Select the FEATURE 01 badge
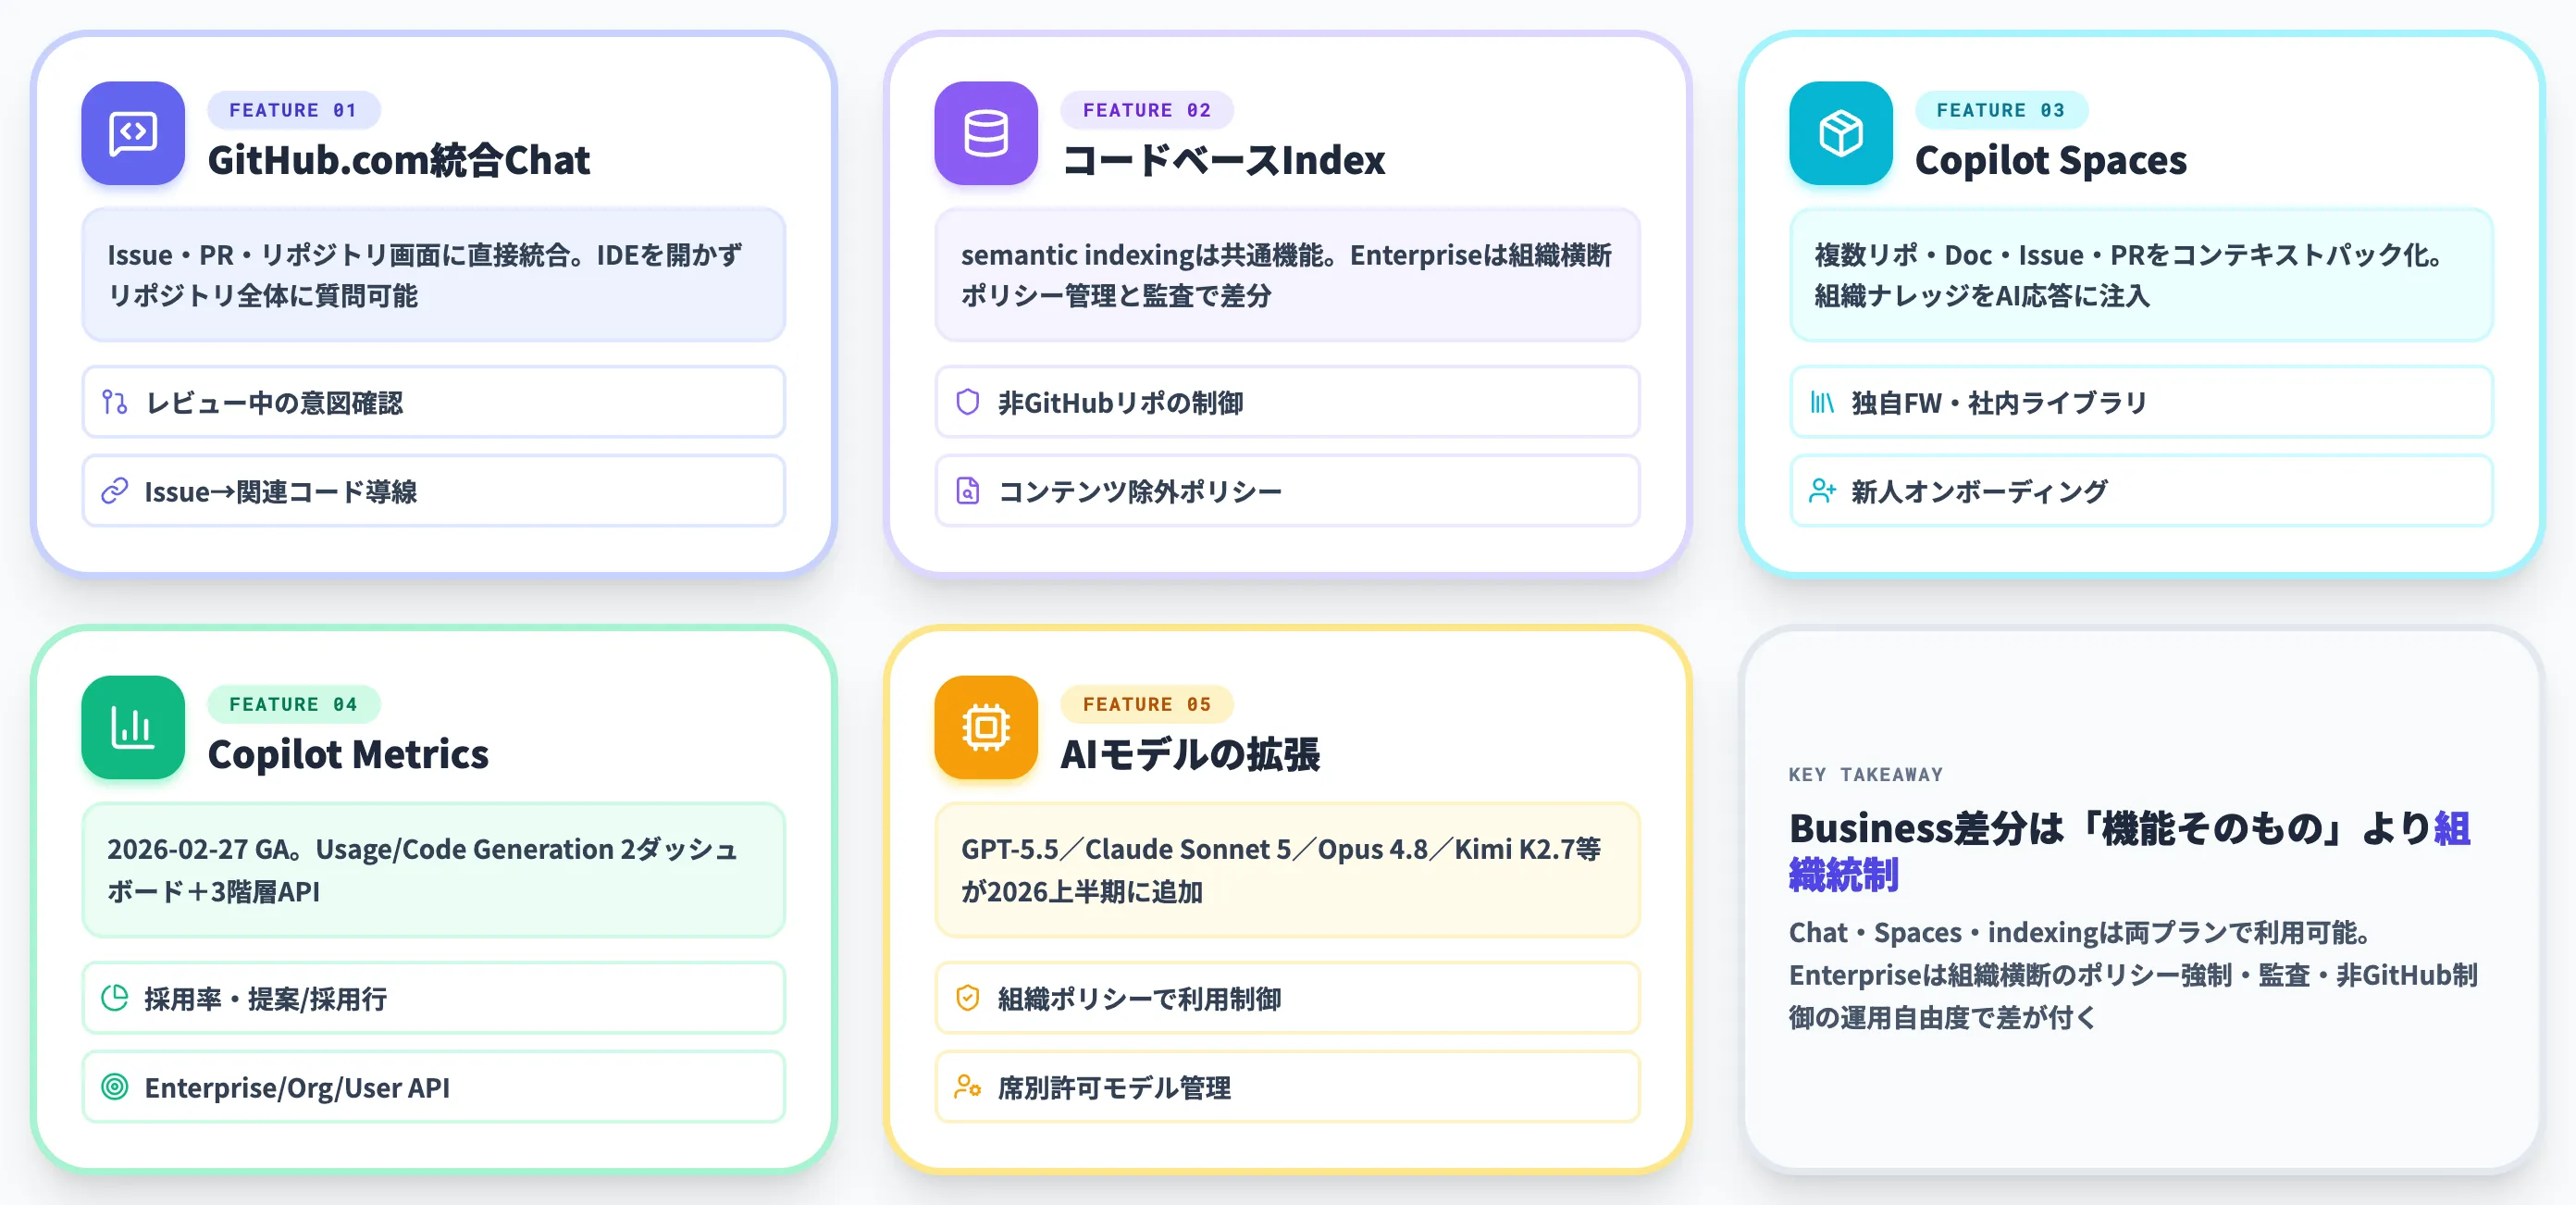Screen dimensions: 2576x1205 (293, 110)
